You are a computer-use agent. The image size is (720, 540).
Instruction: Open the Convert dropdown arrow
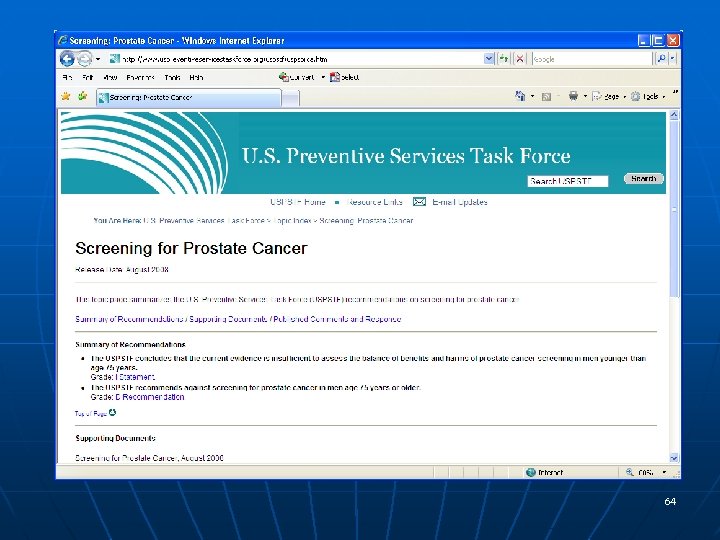(323, 77)
